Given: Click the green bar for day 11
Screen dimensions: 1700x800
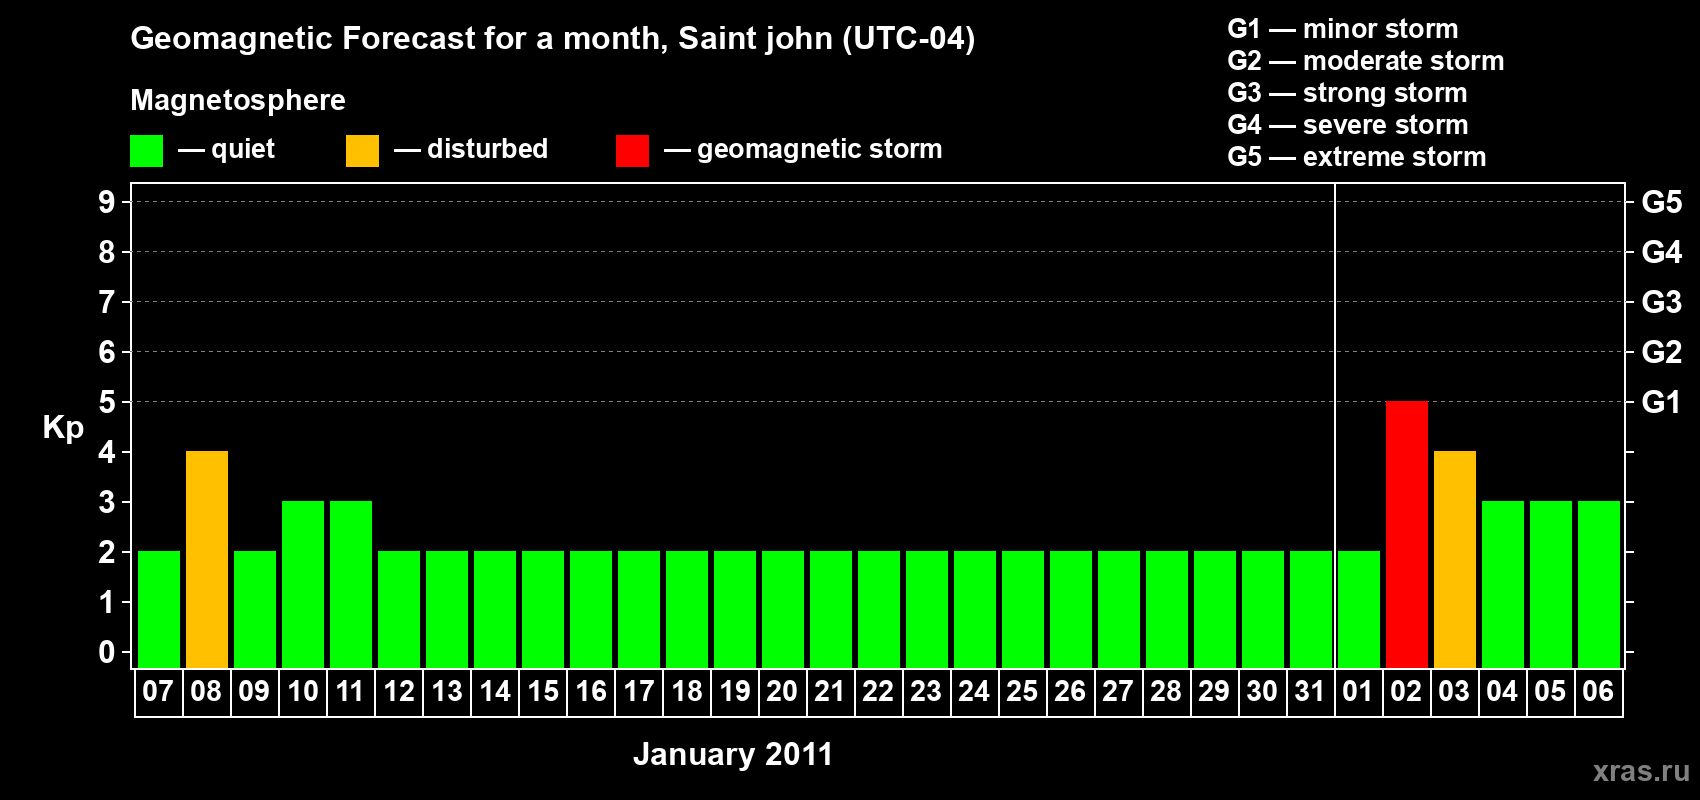Looking at the screenshot, I should tap(351, 585).
